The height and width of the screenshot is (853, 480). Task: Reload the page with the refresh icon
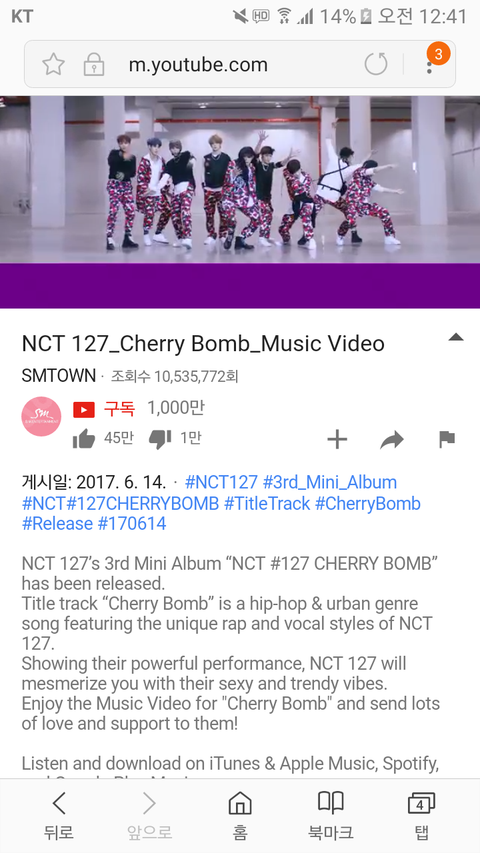pyautogui.click(x=376, y=64)
